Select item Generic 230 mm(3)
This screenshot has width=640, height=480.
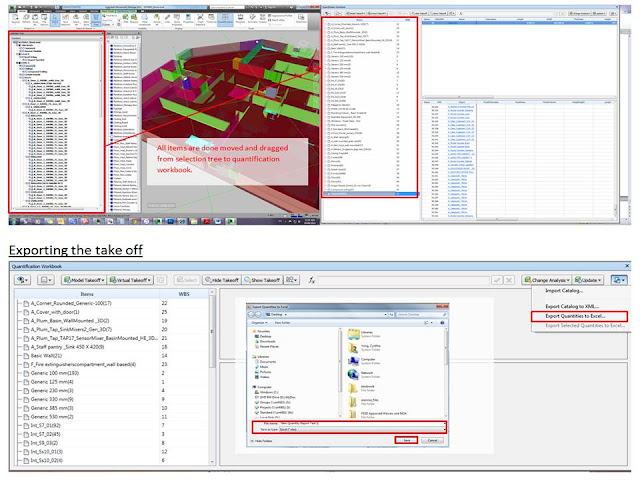pyautogui.click(x=52, y=391)
